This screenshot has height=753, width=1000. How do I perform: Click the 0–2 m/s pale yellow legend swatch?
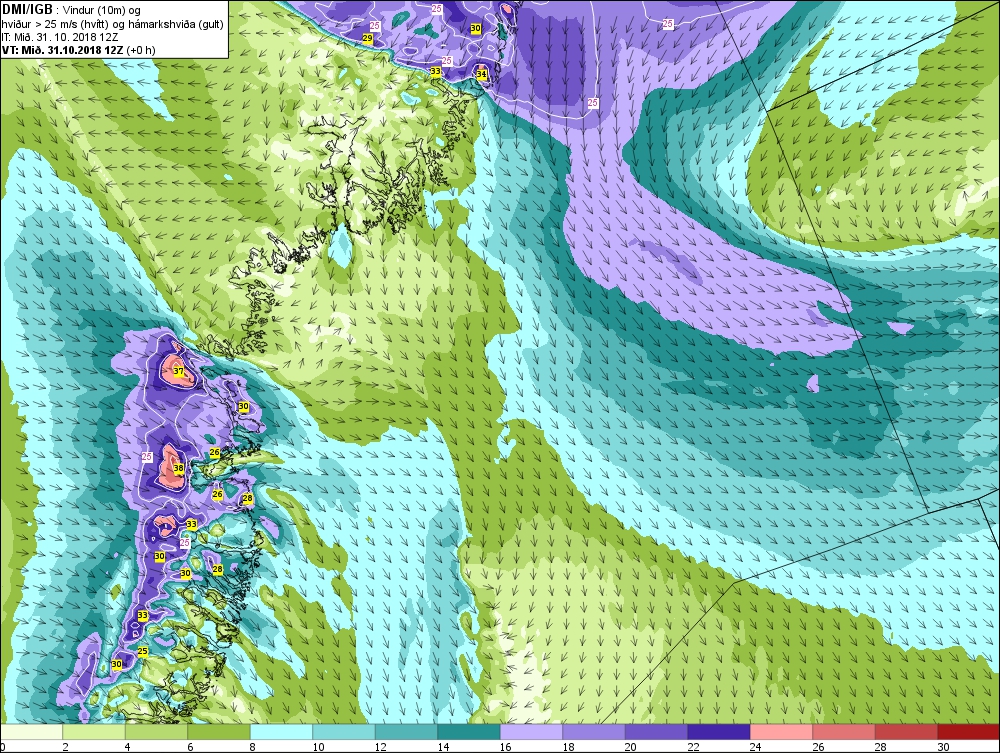(x=31, y=731)
